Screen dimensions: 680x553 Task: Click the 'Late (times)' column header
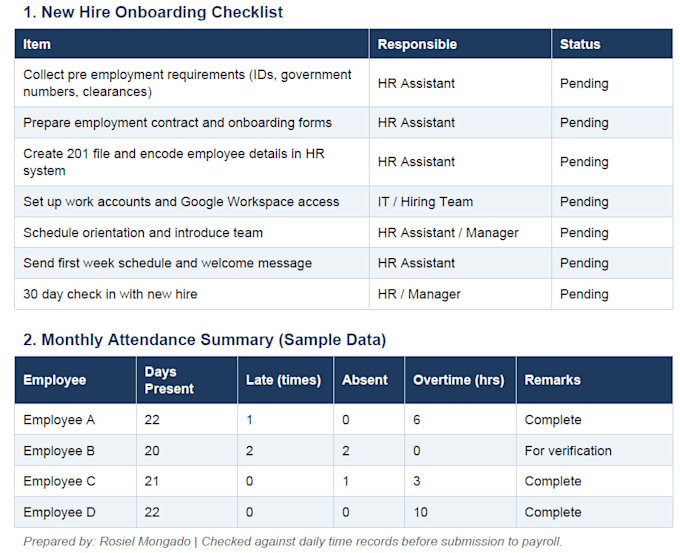click(x=285, y=380)
